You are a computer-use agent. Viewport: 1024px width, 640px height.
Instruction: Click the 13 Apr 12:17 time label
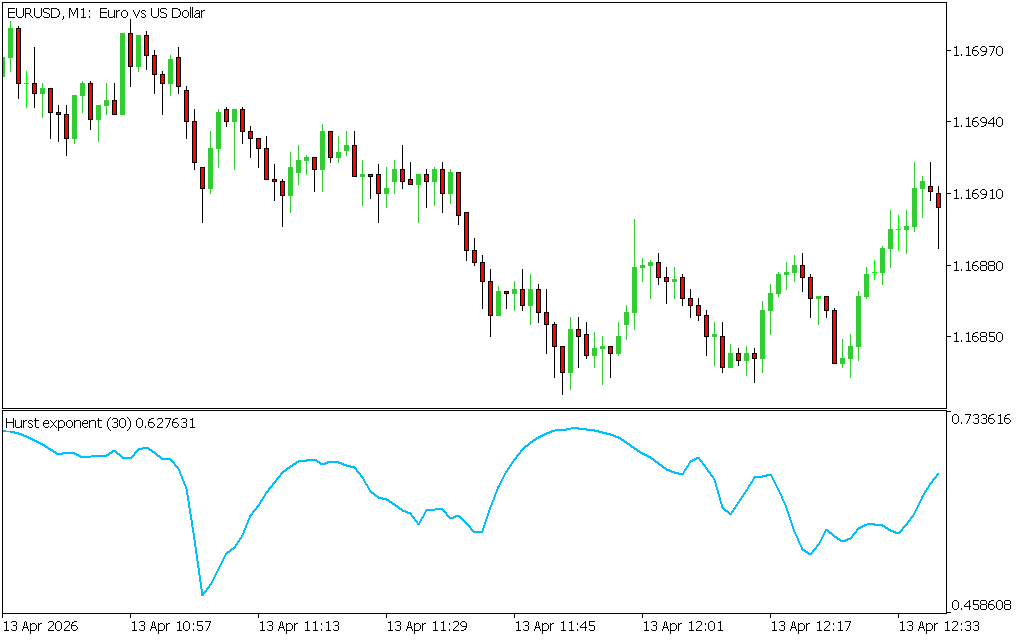click(811, 627)
